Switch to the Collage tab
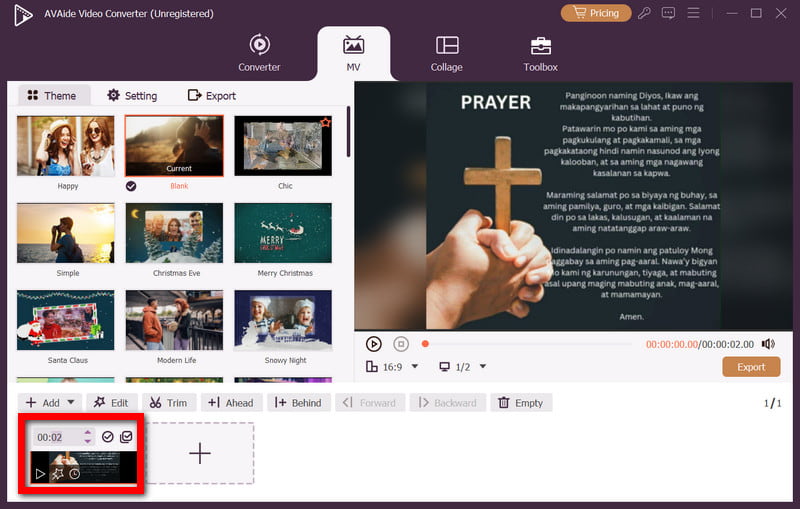The image size is (800, 509). (x=447, y=54)
